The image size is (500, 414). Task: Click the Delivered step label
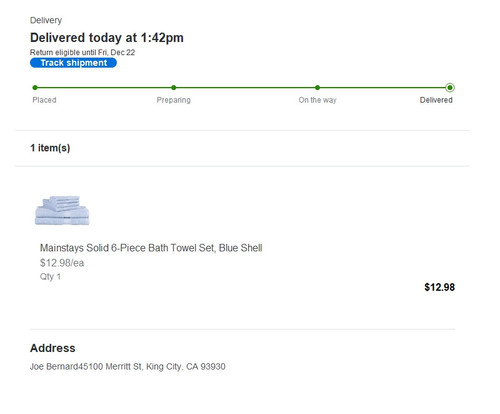436,100
